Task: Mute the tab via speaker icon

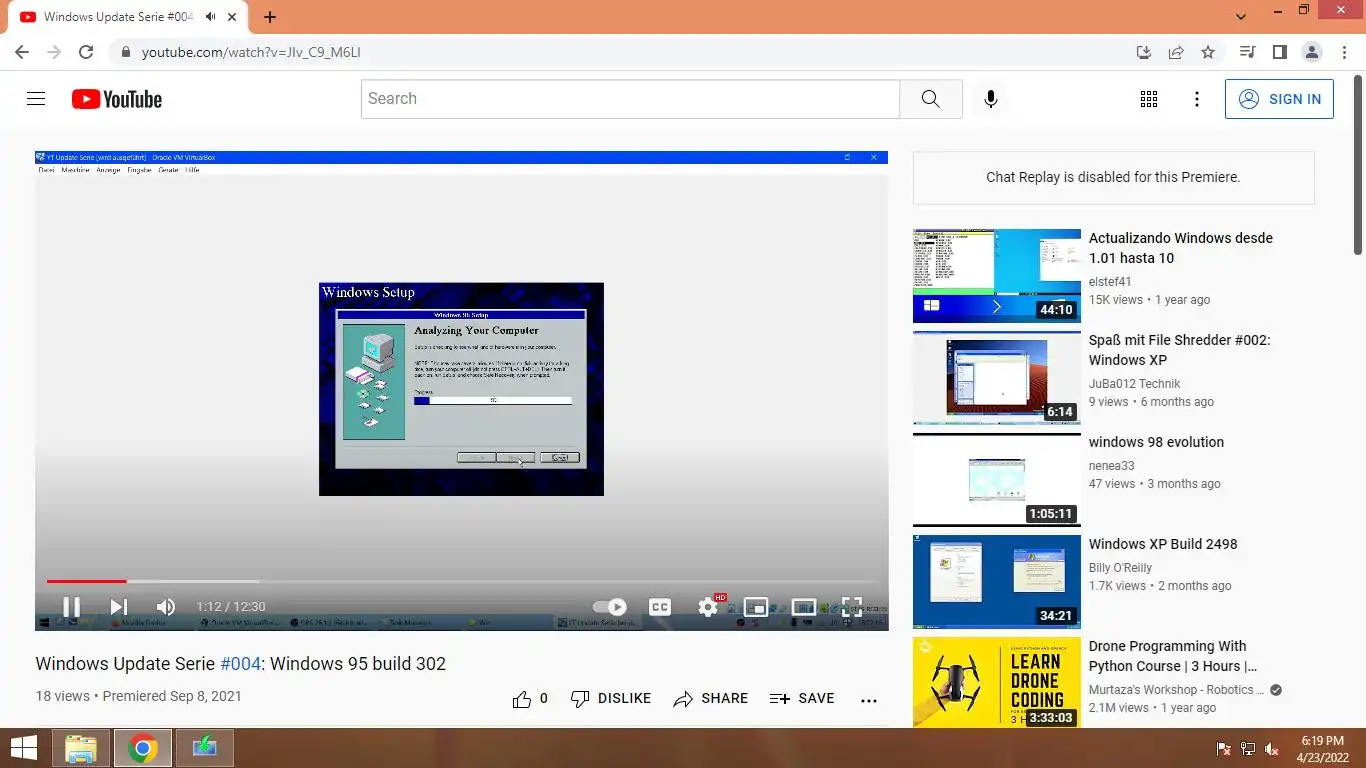Action: click(211, 17)
